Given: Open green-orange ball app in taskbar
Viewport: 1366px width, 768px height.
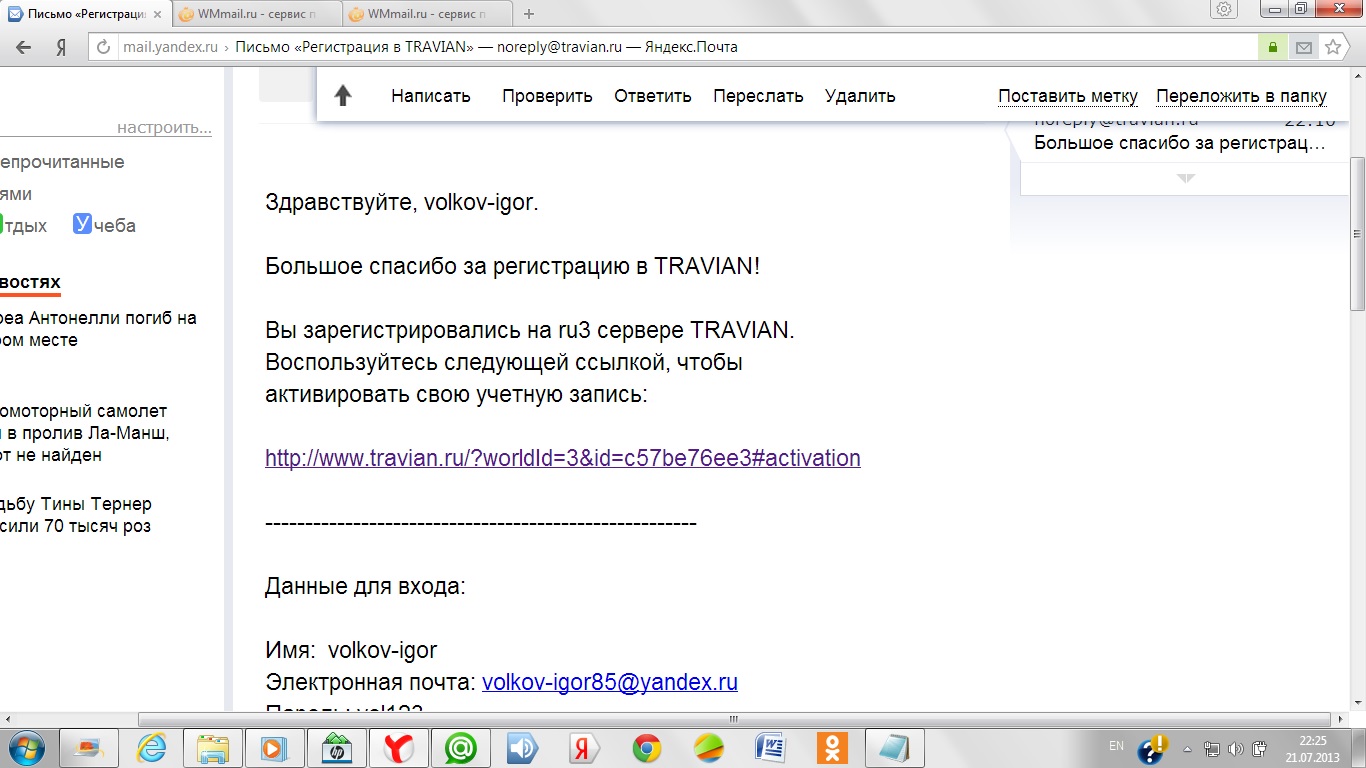Looking at the screenshot, I should pos(709,748).
